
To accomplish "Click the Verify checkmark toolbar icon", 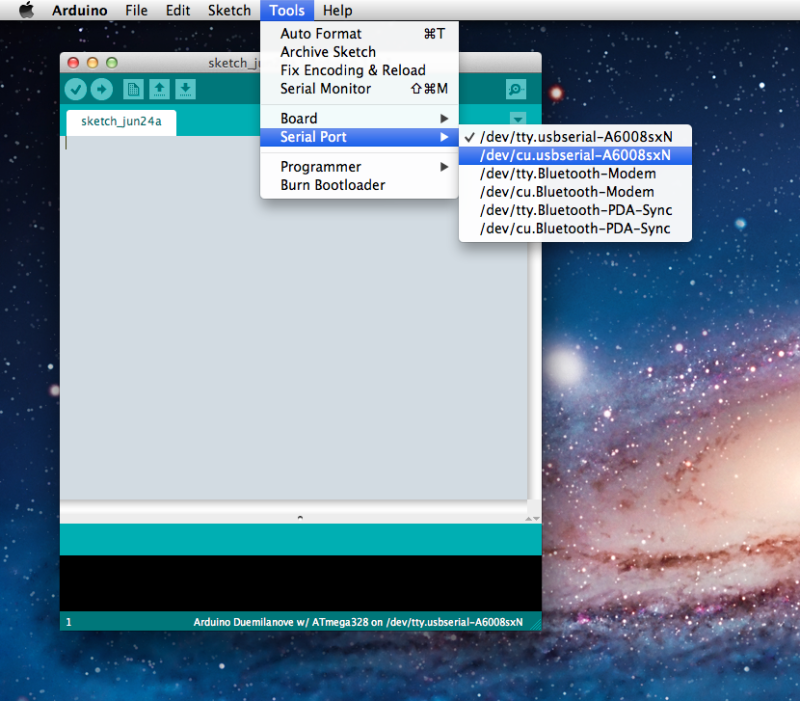I will tap(76, 89).
